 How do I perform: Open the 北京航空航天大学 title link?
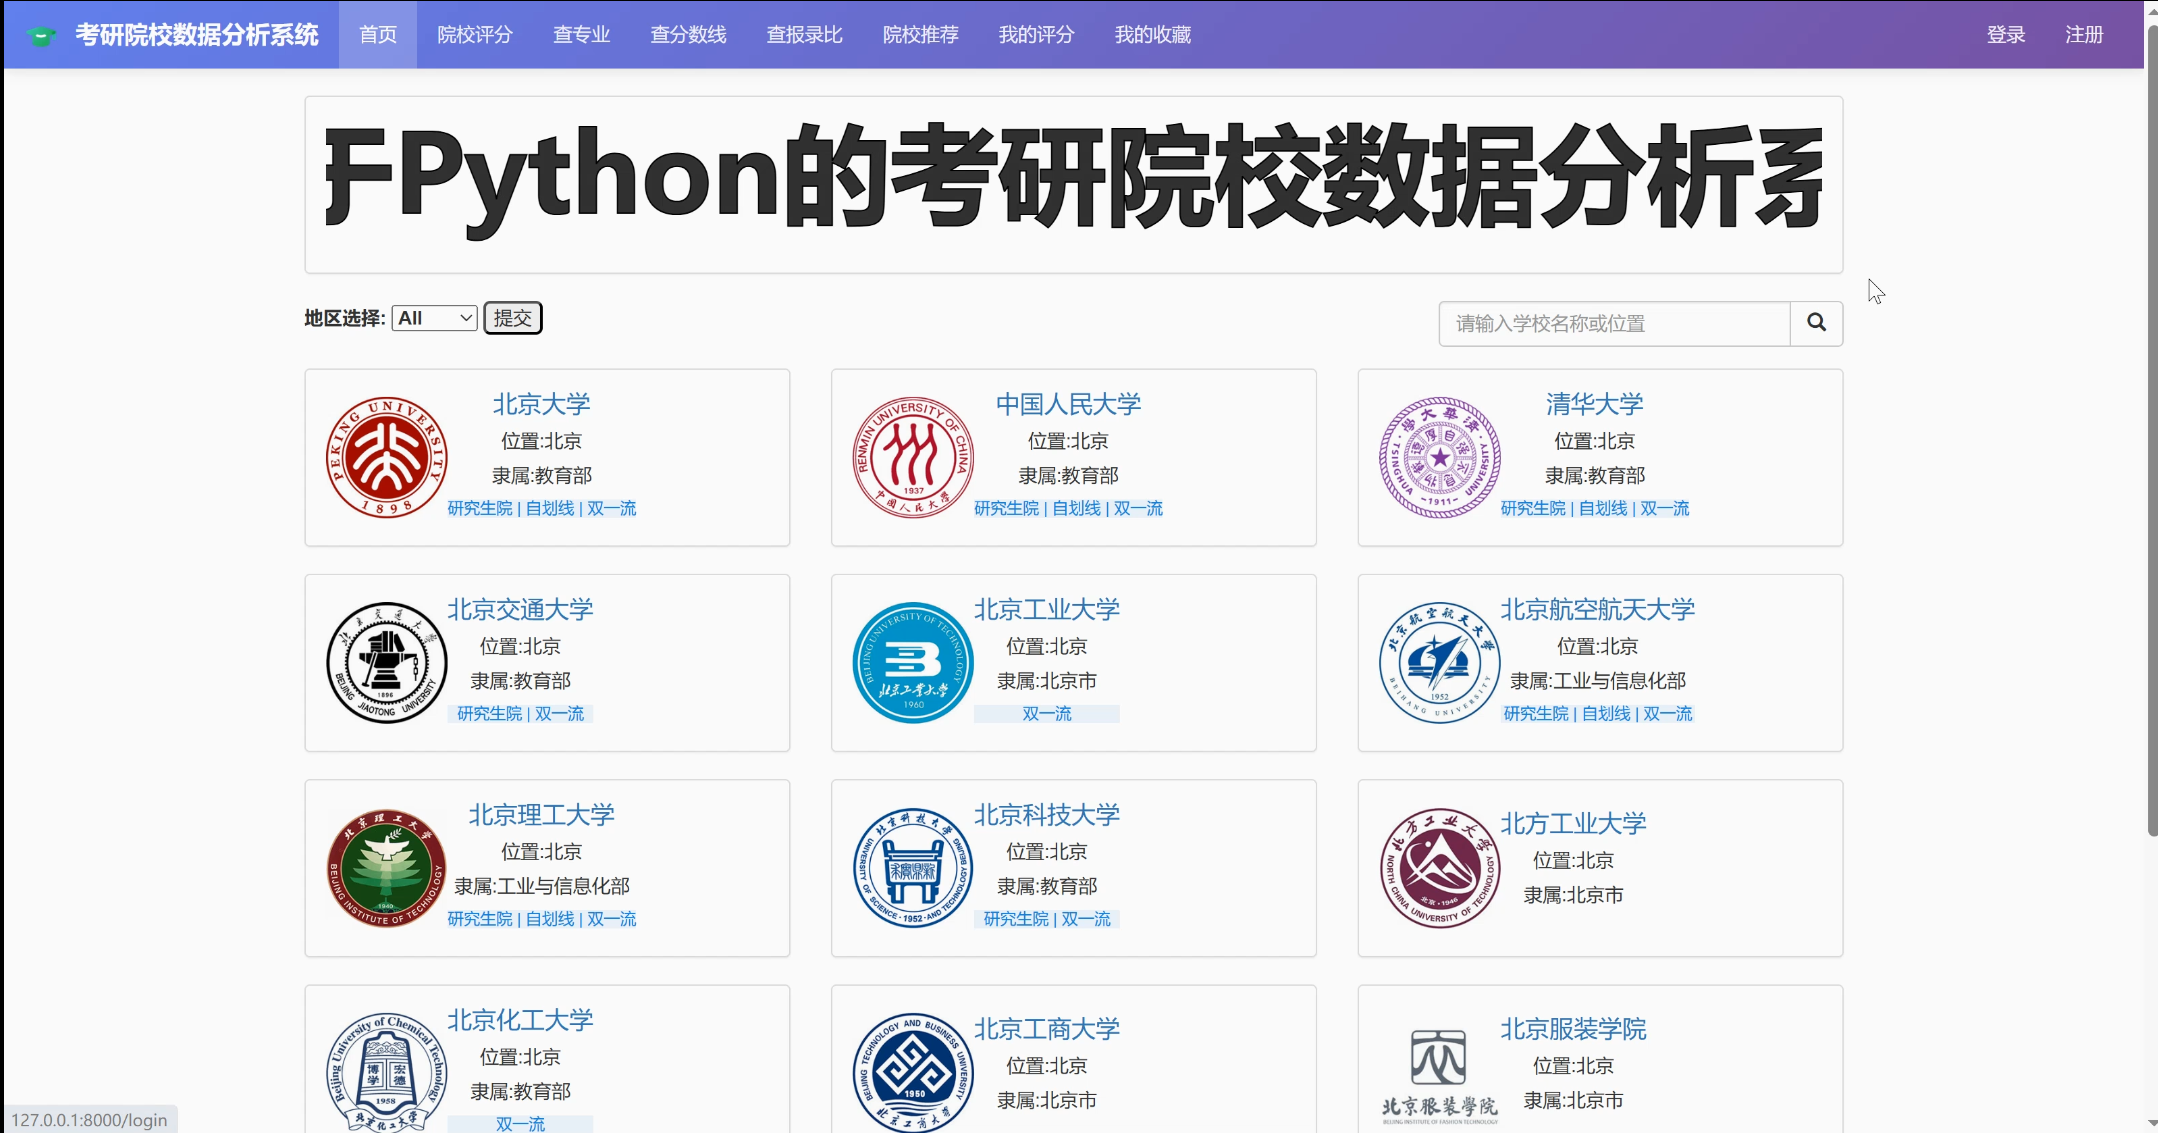[x=1598, y=609]
